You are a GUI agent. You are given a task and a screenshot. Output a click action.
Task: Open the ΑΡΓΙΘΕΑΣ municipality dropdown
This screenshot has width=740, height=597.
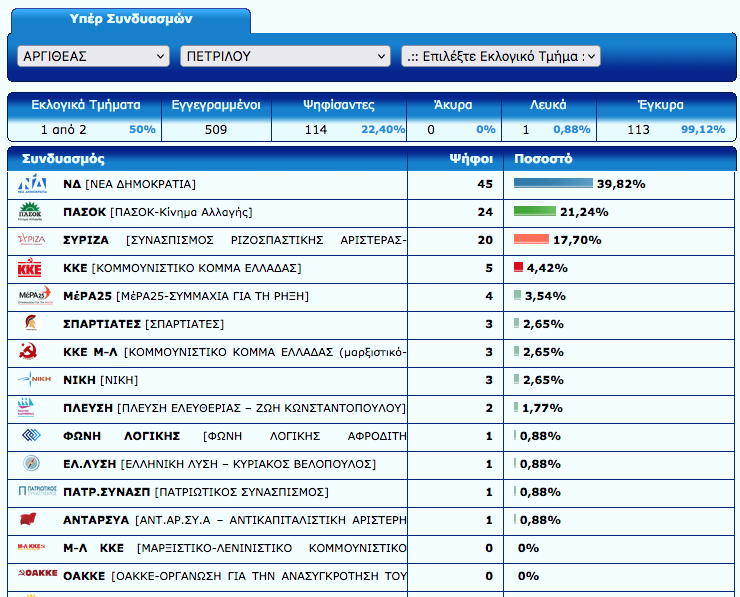[x=94, y=57]
